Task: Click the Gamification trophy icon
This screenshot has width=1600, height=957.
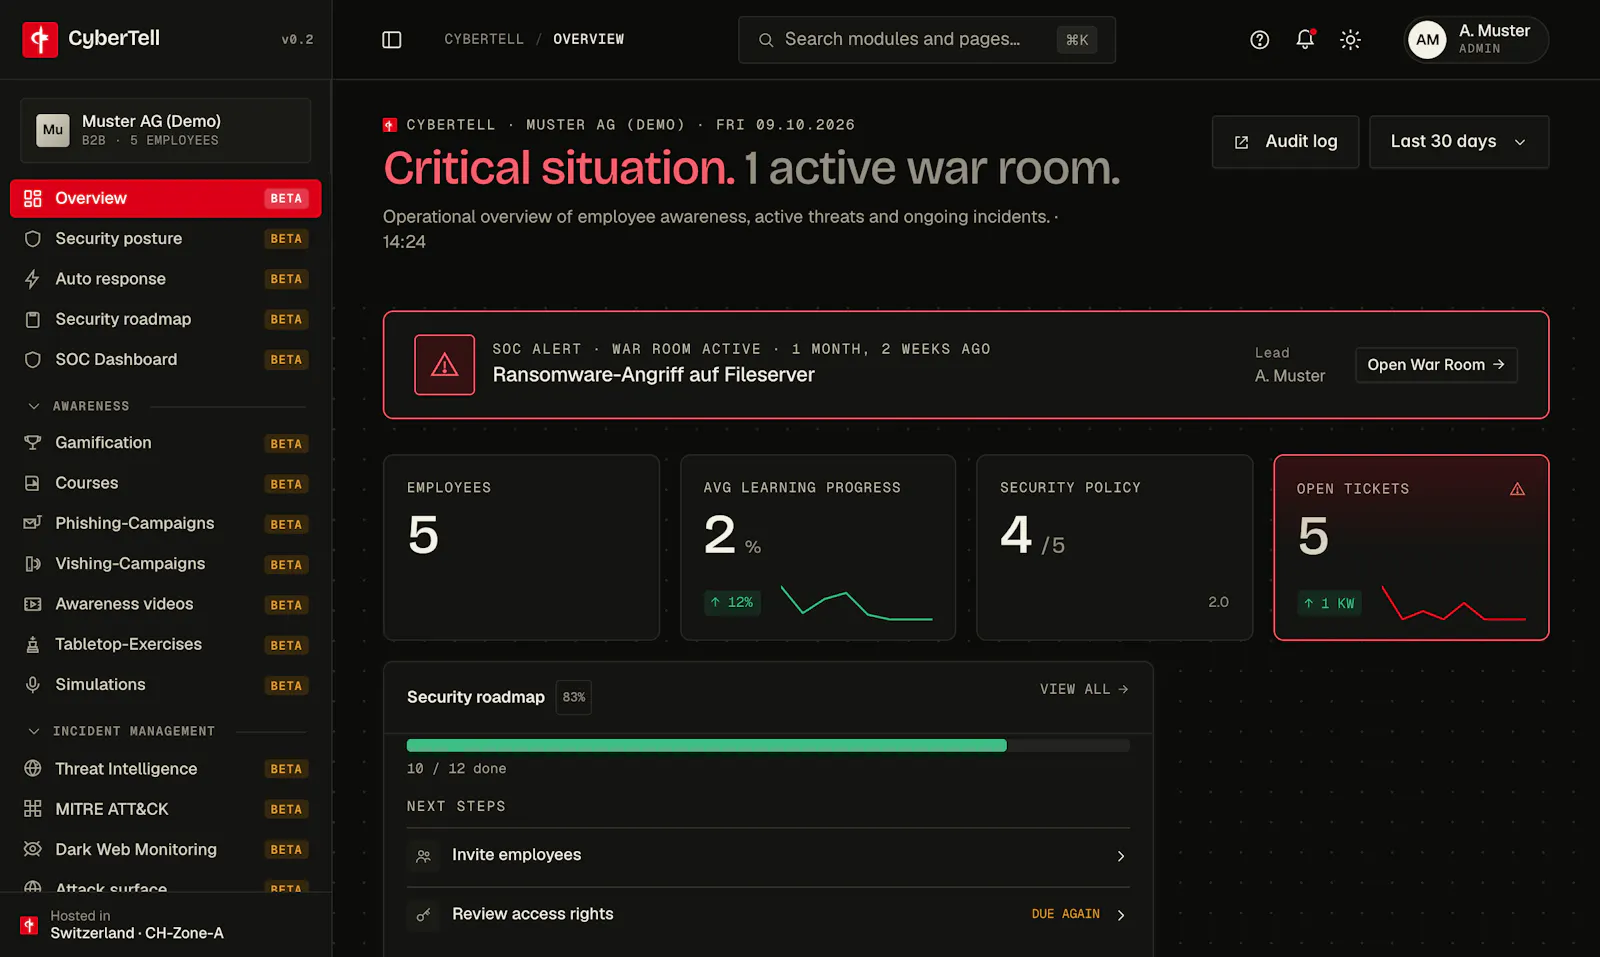Action: click(33, 443)
